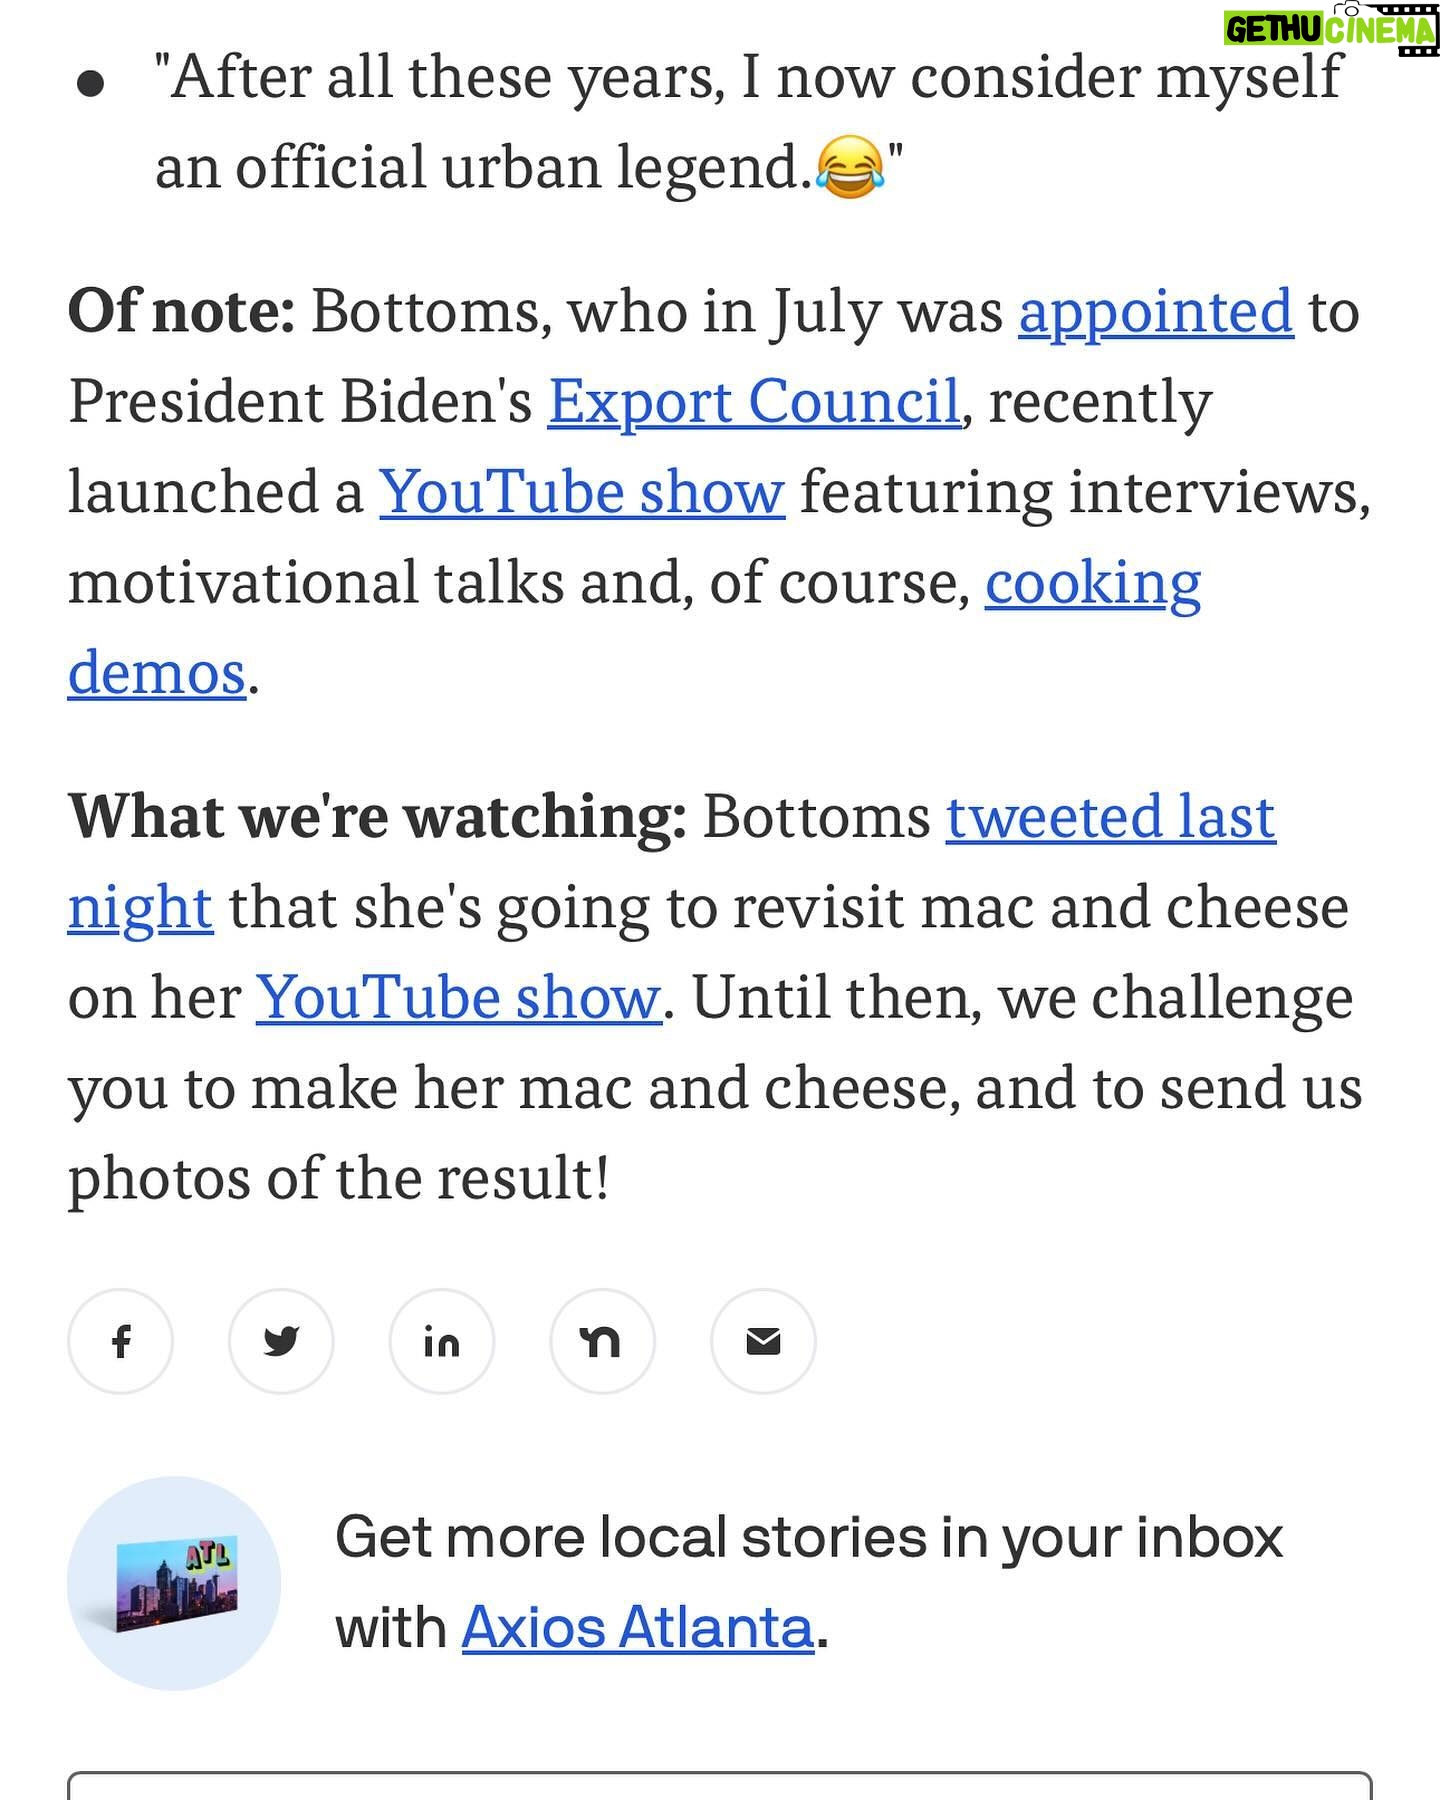Image resolution: width=1440 pixels, height=1800 pixels.
Task: Open the Export Council link
Action: tap(754, 402)
